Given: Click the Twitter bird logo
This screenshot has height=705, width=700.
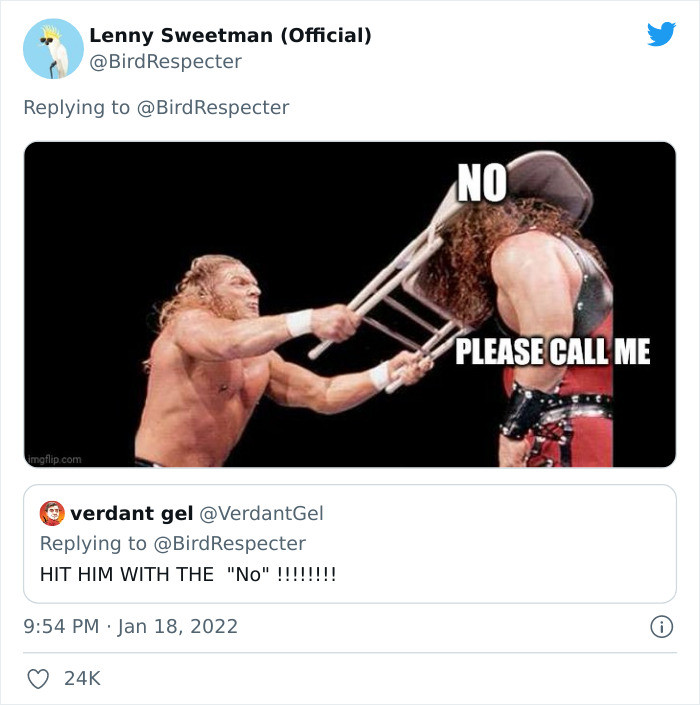Looking at the screenshot, I should 661,35.
